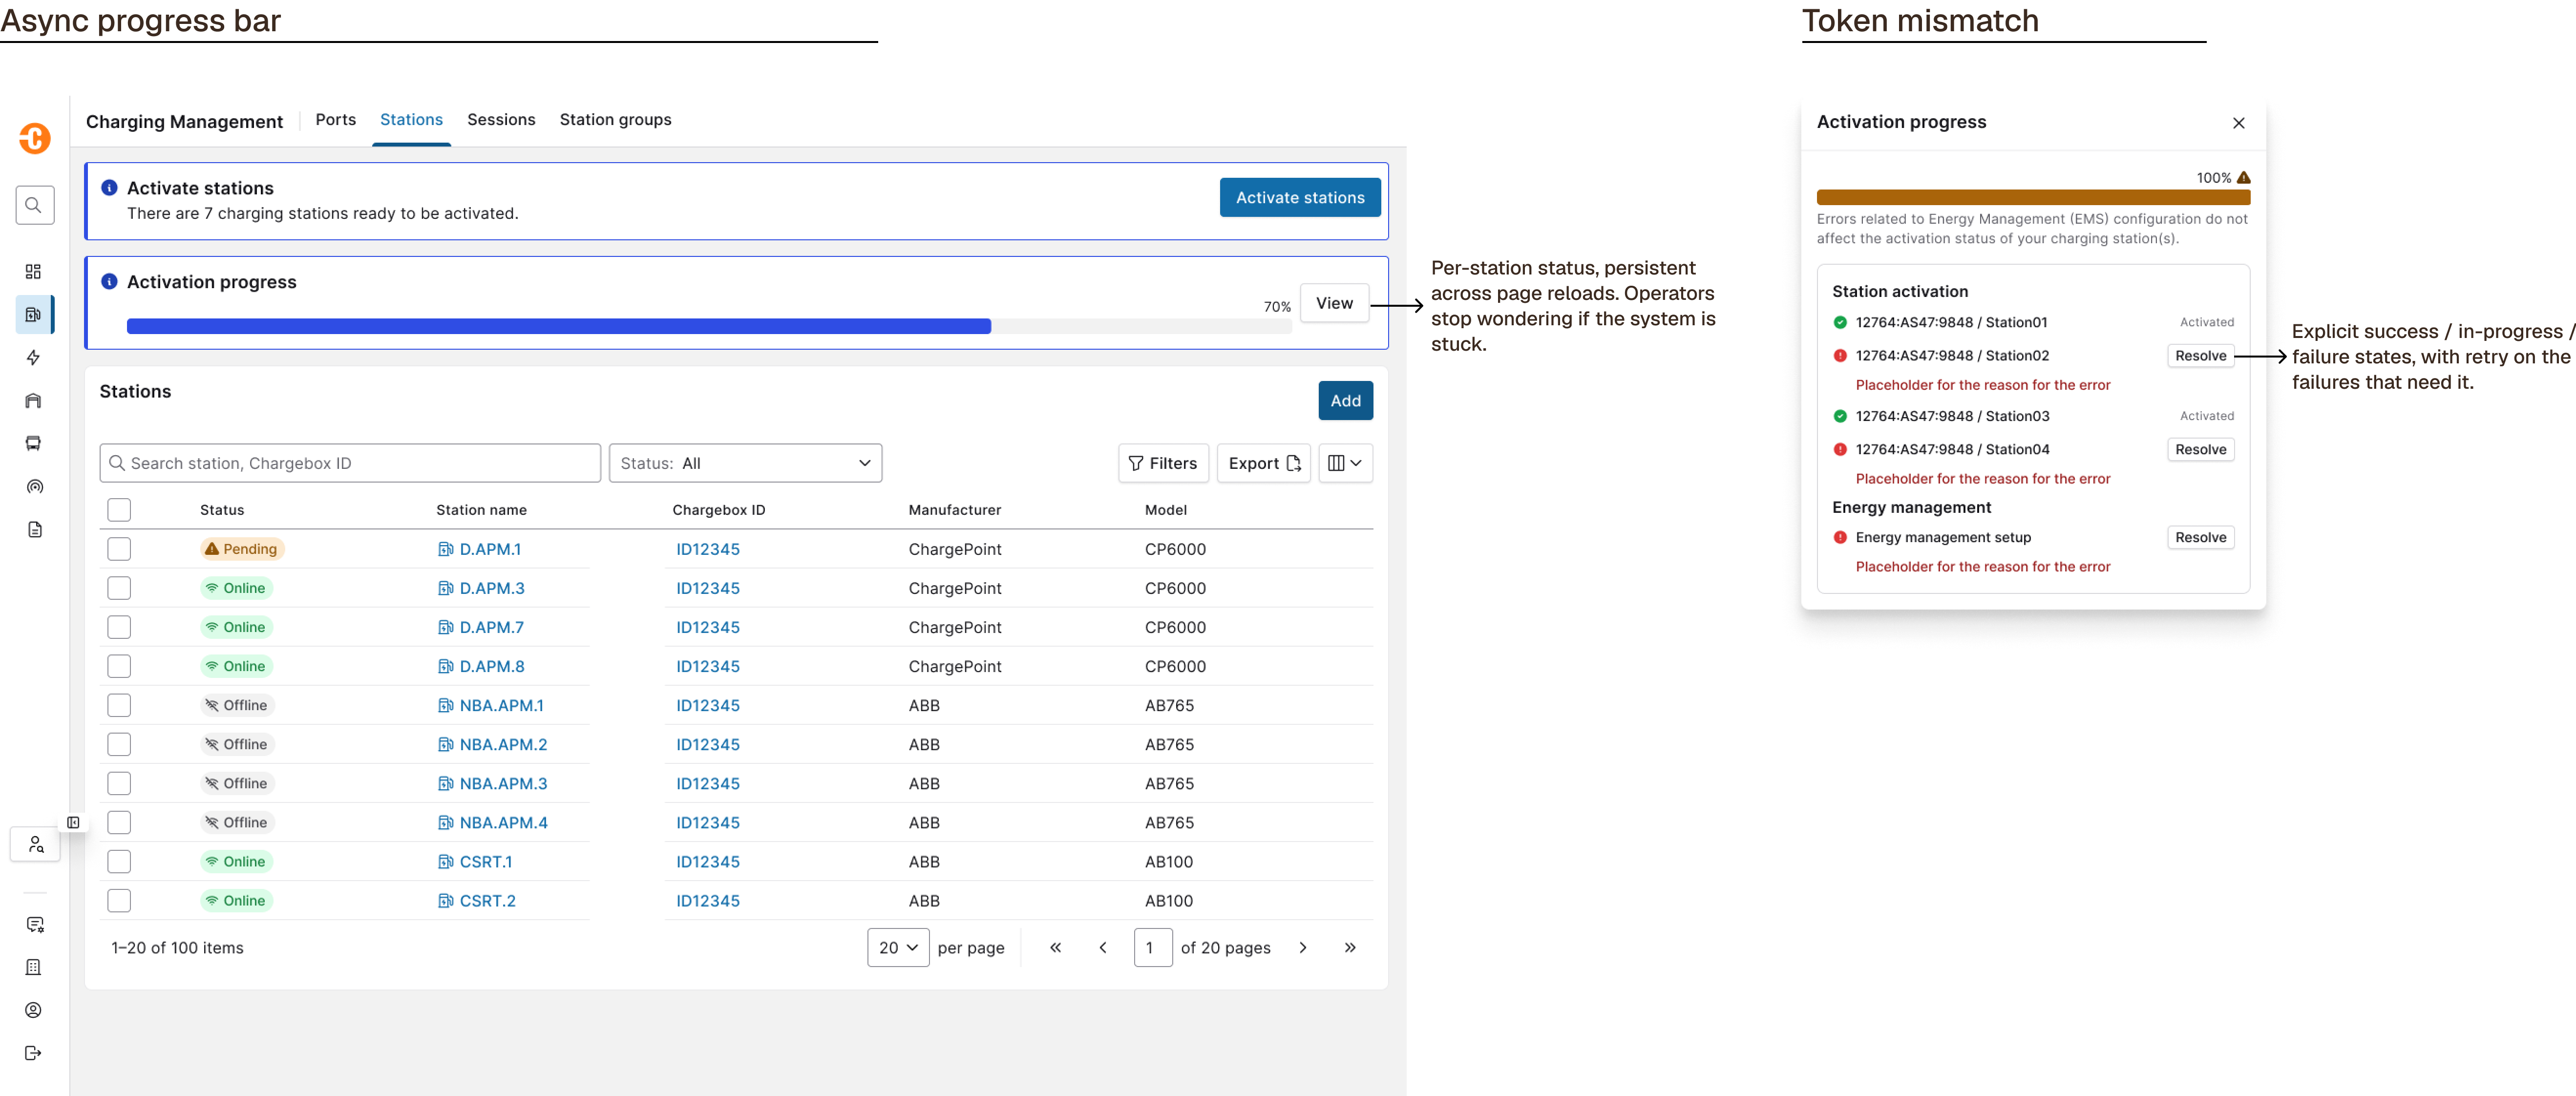Open Chargebox ID12345 link in CSRT.2 row
This screenshot has height=1096, width=2576.
pos(708,901)
